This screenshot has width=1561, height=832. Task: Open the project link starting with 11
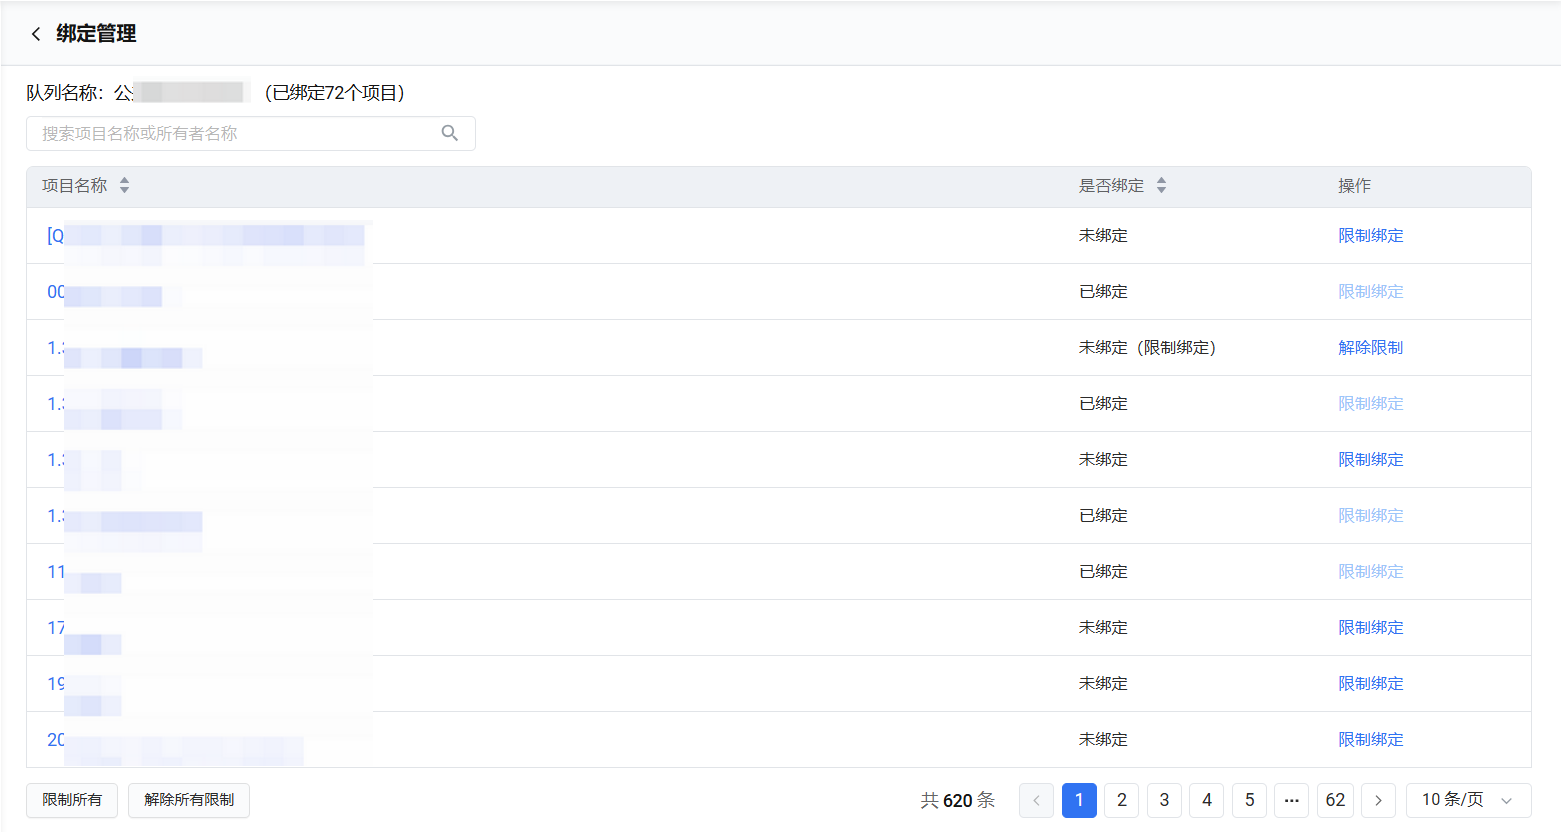84,572
